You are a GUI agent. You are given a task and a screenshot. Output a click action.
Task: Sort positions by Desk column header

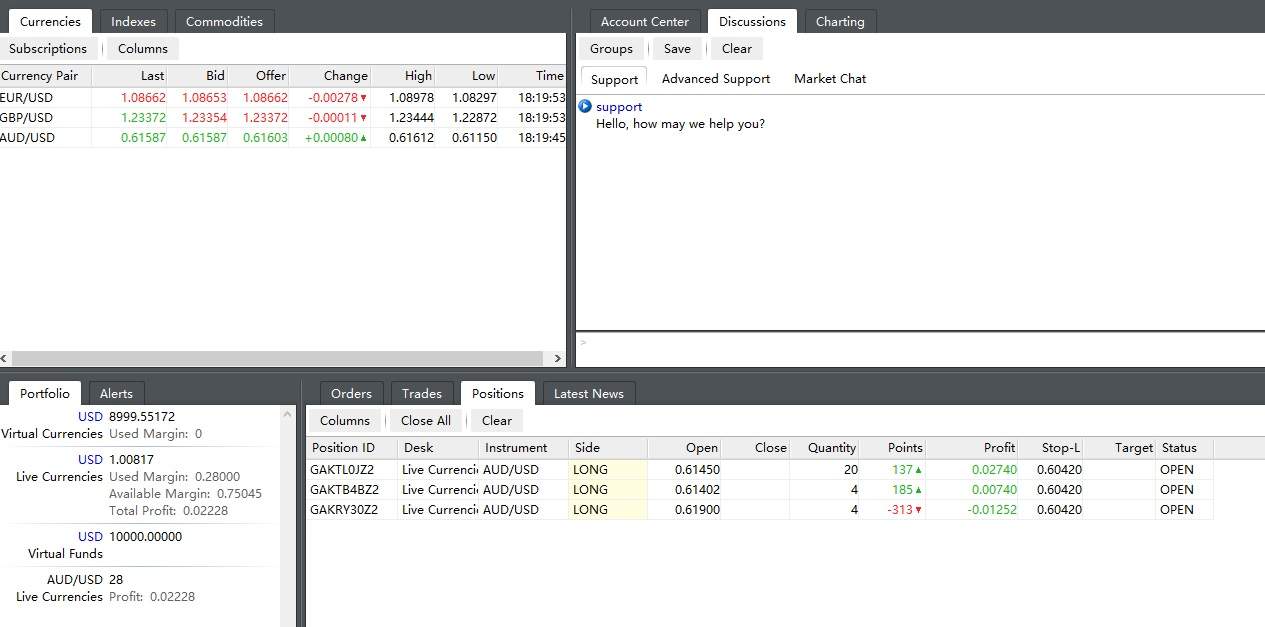pyautogui.click(x=438, y=447)
